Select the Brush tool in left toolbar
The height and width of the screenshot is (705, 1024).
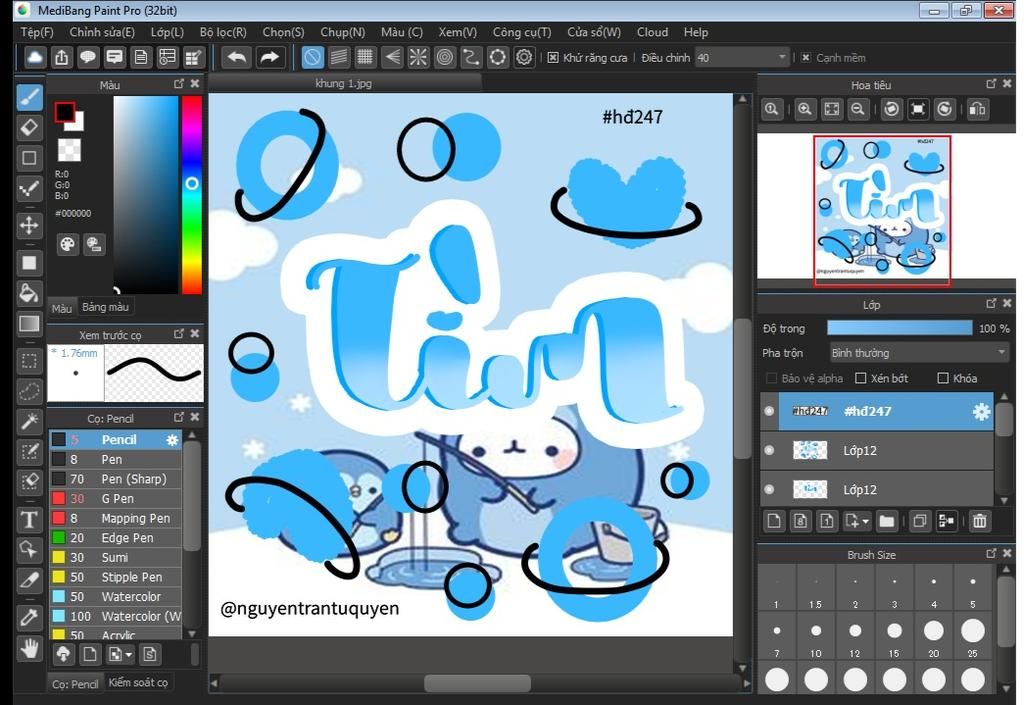point(29,97)
